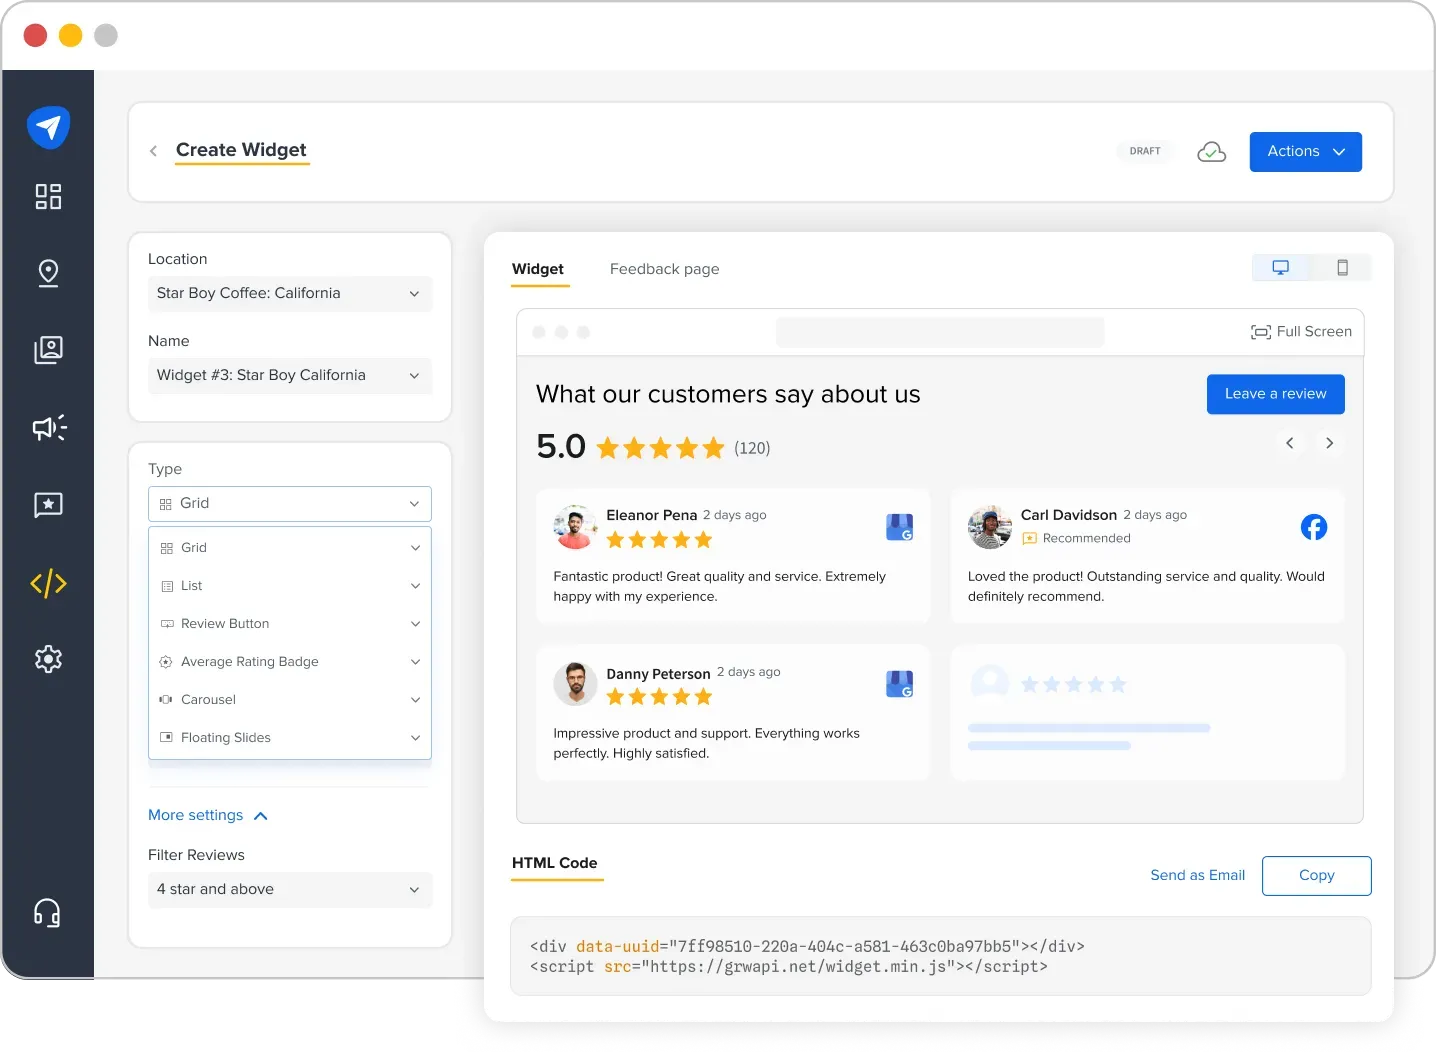
Task: Select Carousel from the Type list
Action: tap(289, 699)
